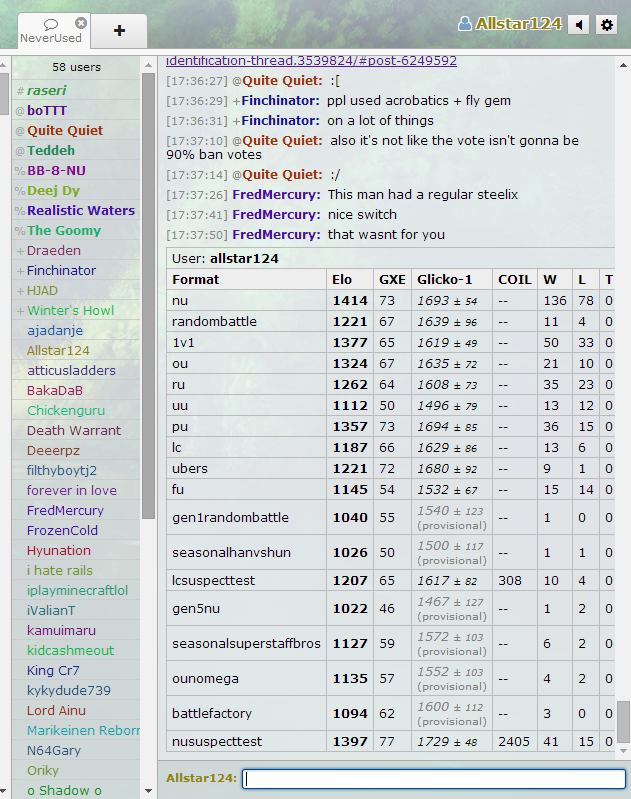Click Finchinator in the user list

(76, 270)
